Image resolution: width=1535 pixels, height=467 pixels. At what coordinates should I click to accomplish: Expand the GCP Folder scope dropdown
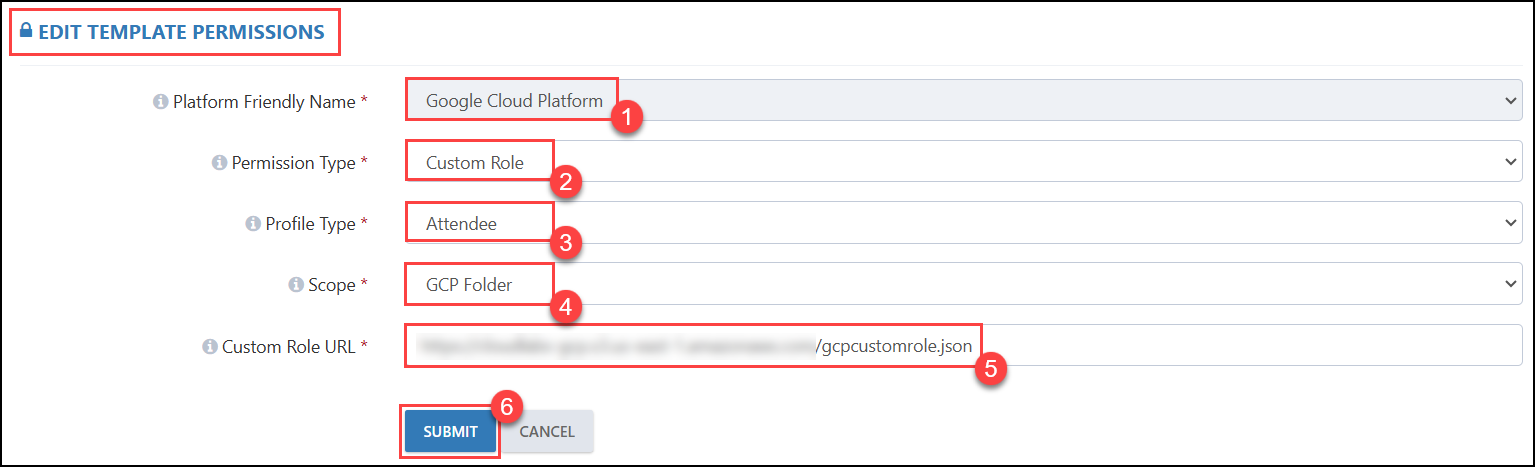pyautogui.click(x=964, y=284)
